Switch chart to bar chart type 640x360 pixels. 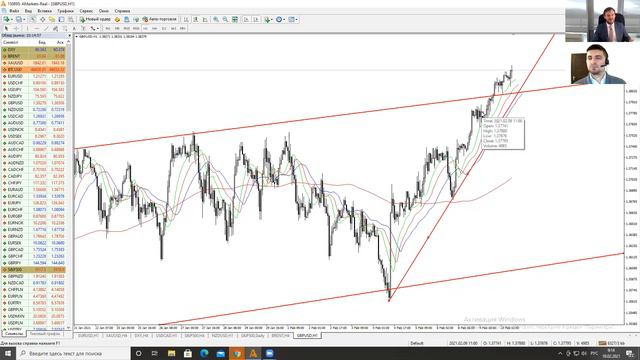[x=186, y=19]
